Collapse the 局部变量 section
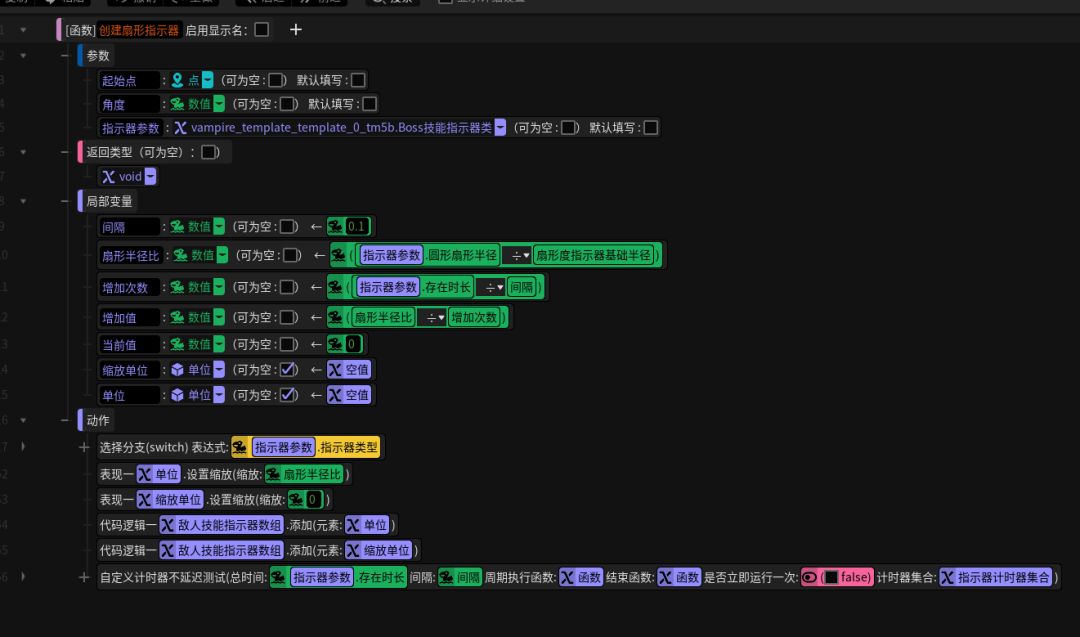The width and height of the screenshot is (1080, 637). (x=65, y=201)
